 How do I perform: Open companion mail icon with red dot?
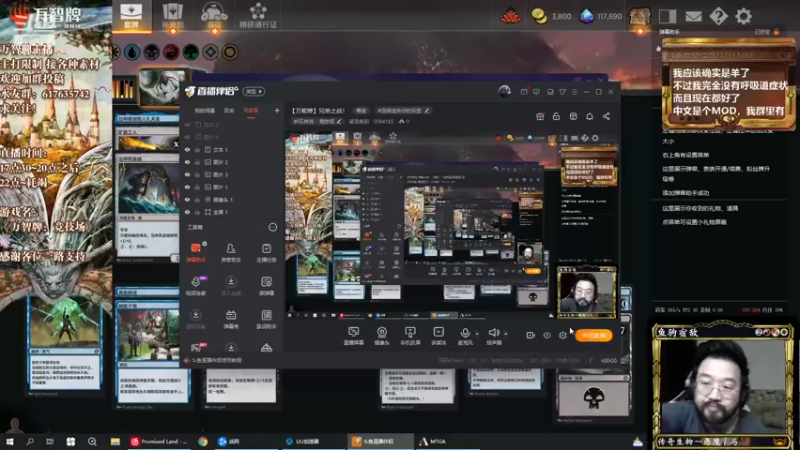tap(524, 92)
